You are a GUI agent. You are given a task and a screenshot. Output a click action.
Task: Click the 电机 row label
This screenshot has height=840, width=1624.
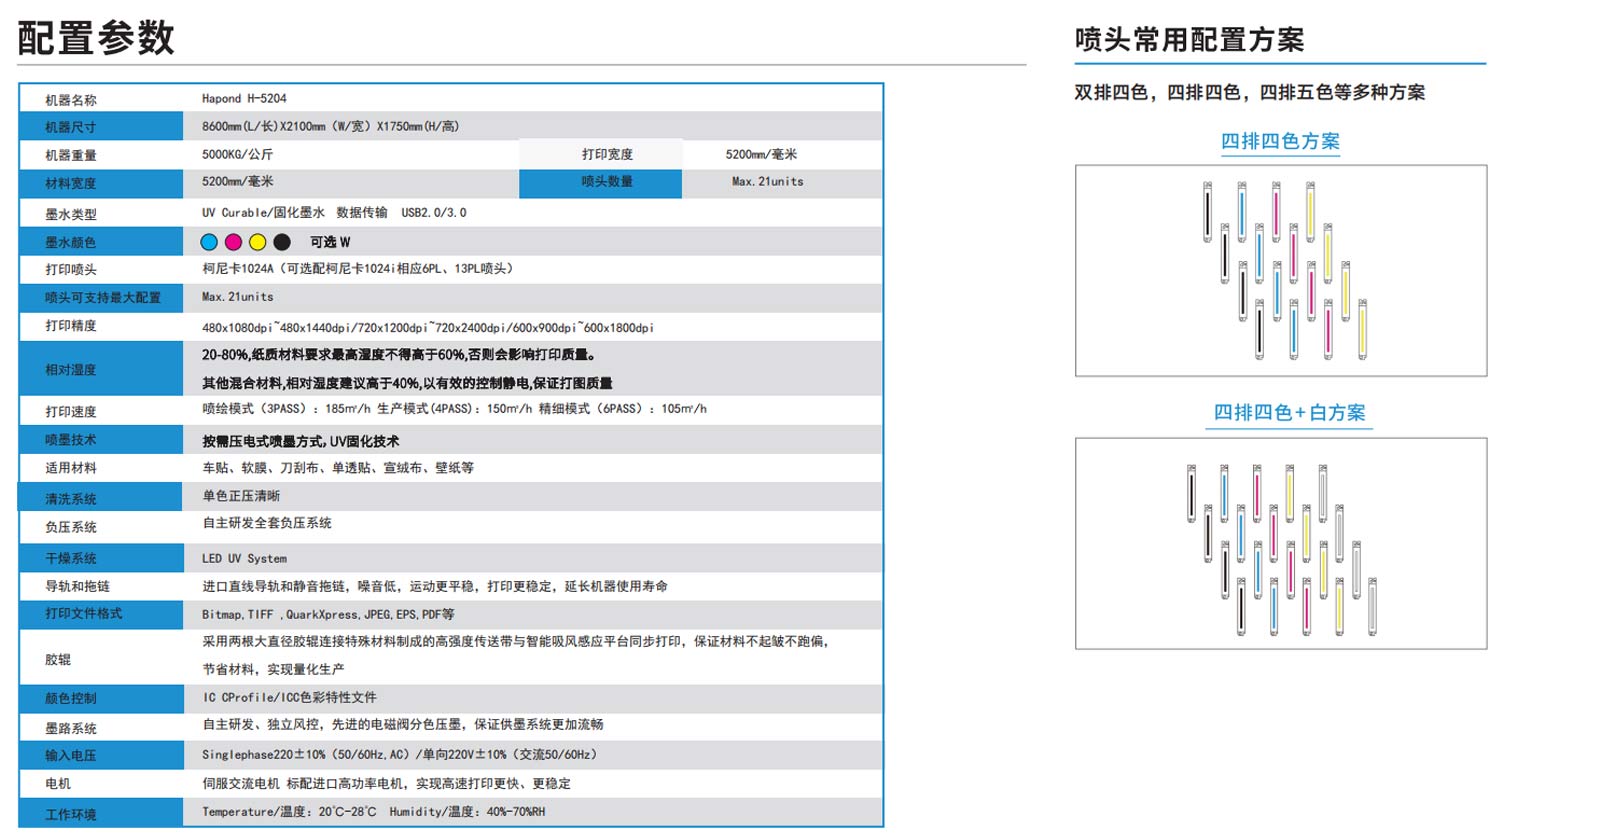[58, 784]
